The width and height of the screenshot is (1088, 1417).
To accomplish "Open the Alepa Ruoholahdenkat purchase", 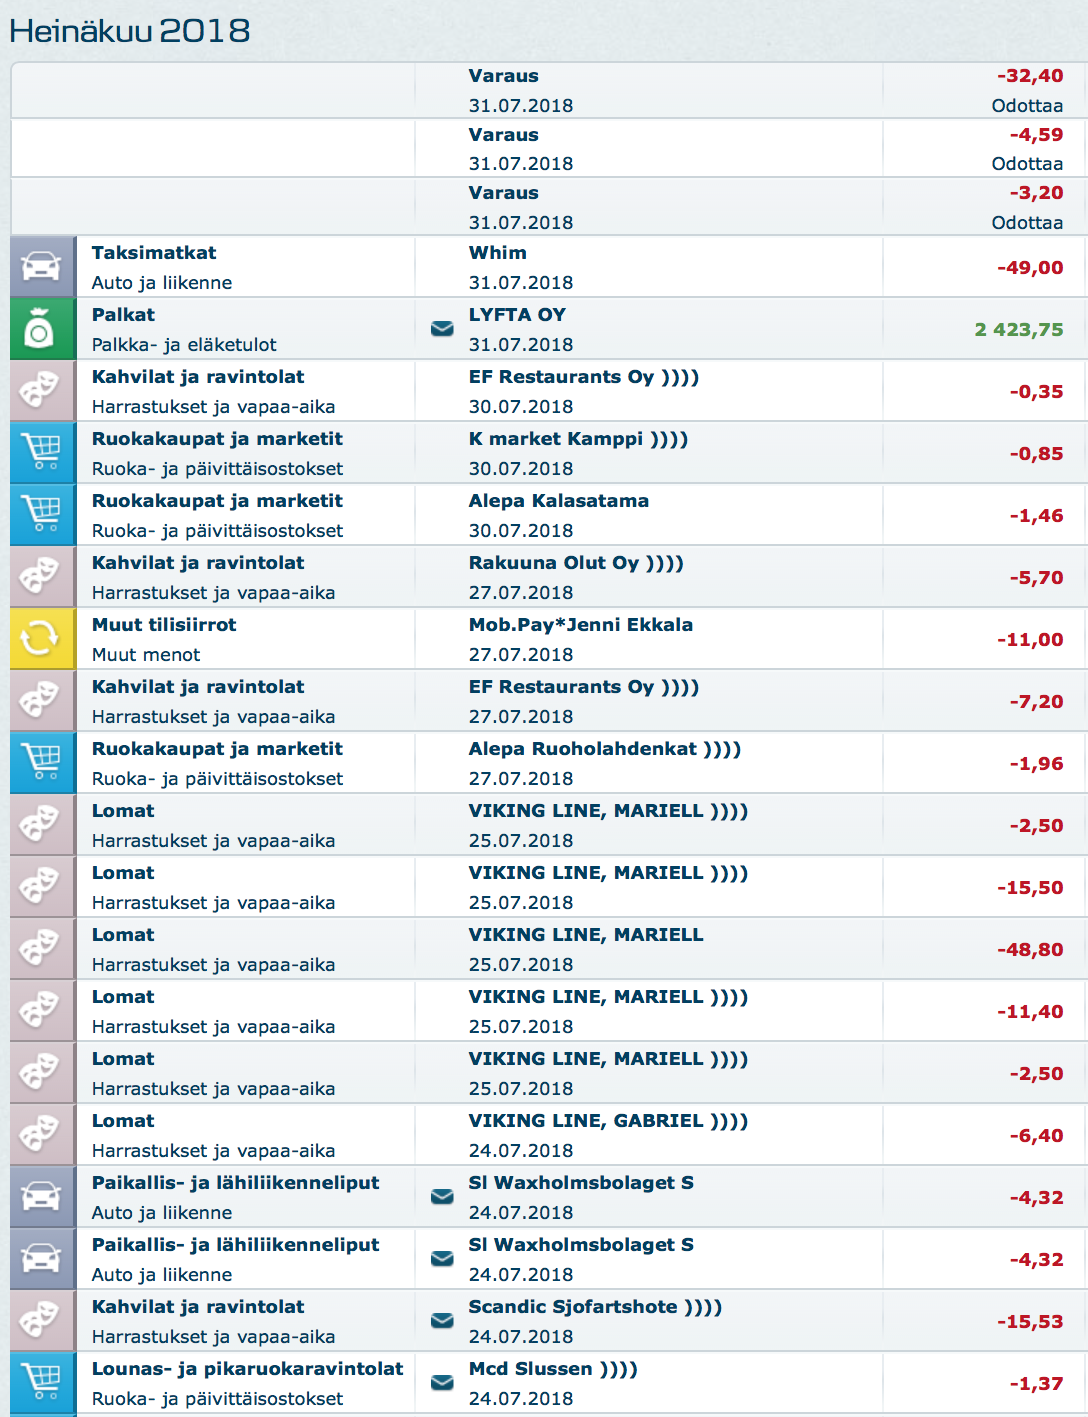I will [604, 749].
